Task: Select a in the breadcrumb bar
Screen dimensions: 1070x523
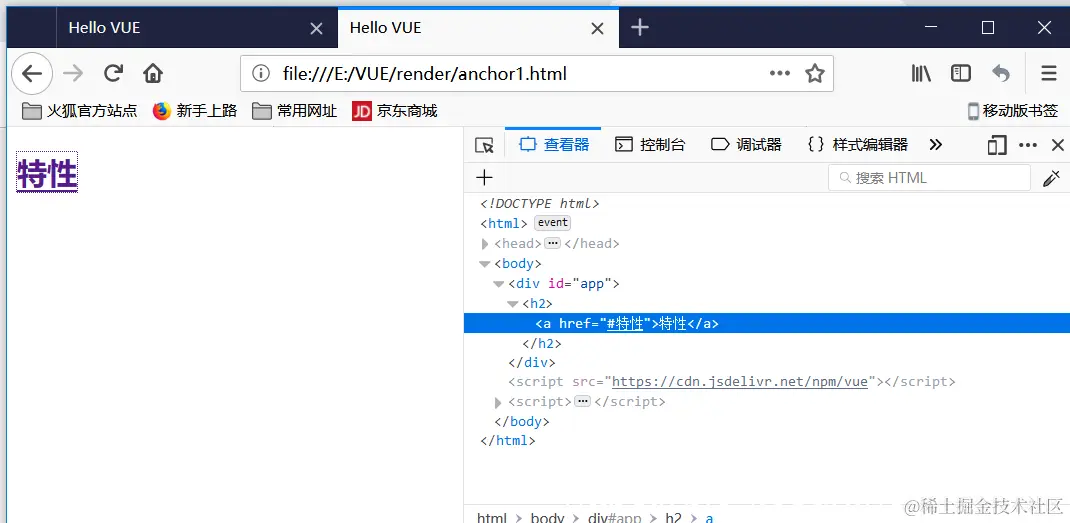Action: pyautogui.click(x=709, y=518)
